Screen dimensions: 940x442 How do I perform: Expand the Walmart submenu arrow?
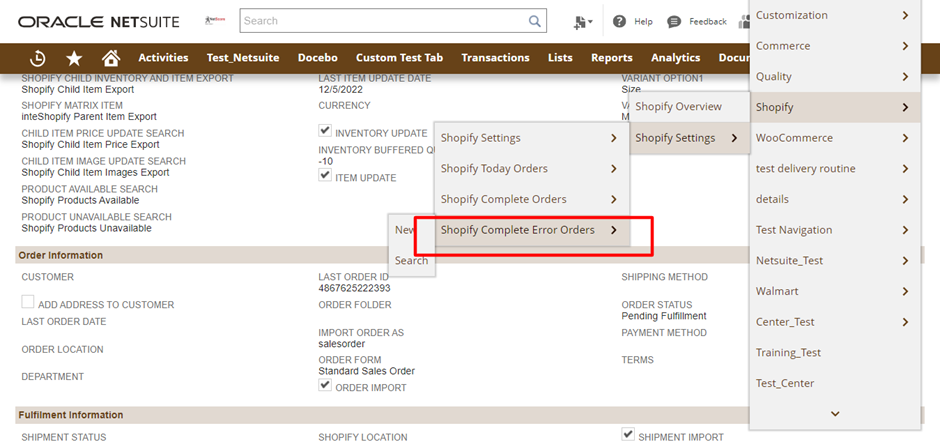[x=905, y=291]
